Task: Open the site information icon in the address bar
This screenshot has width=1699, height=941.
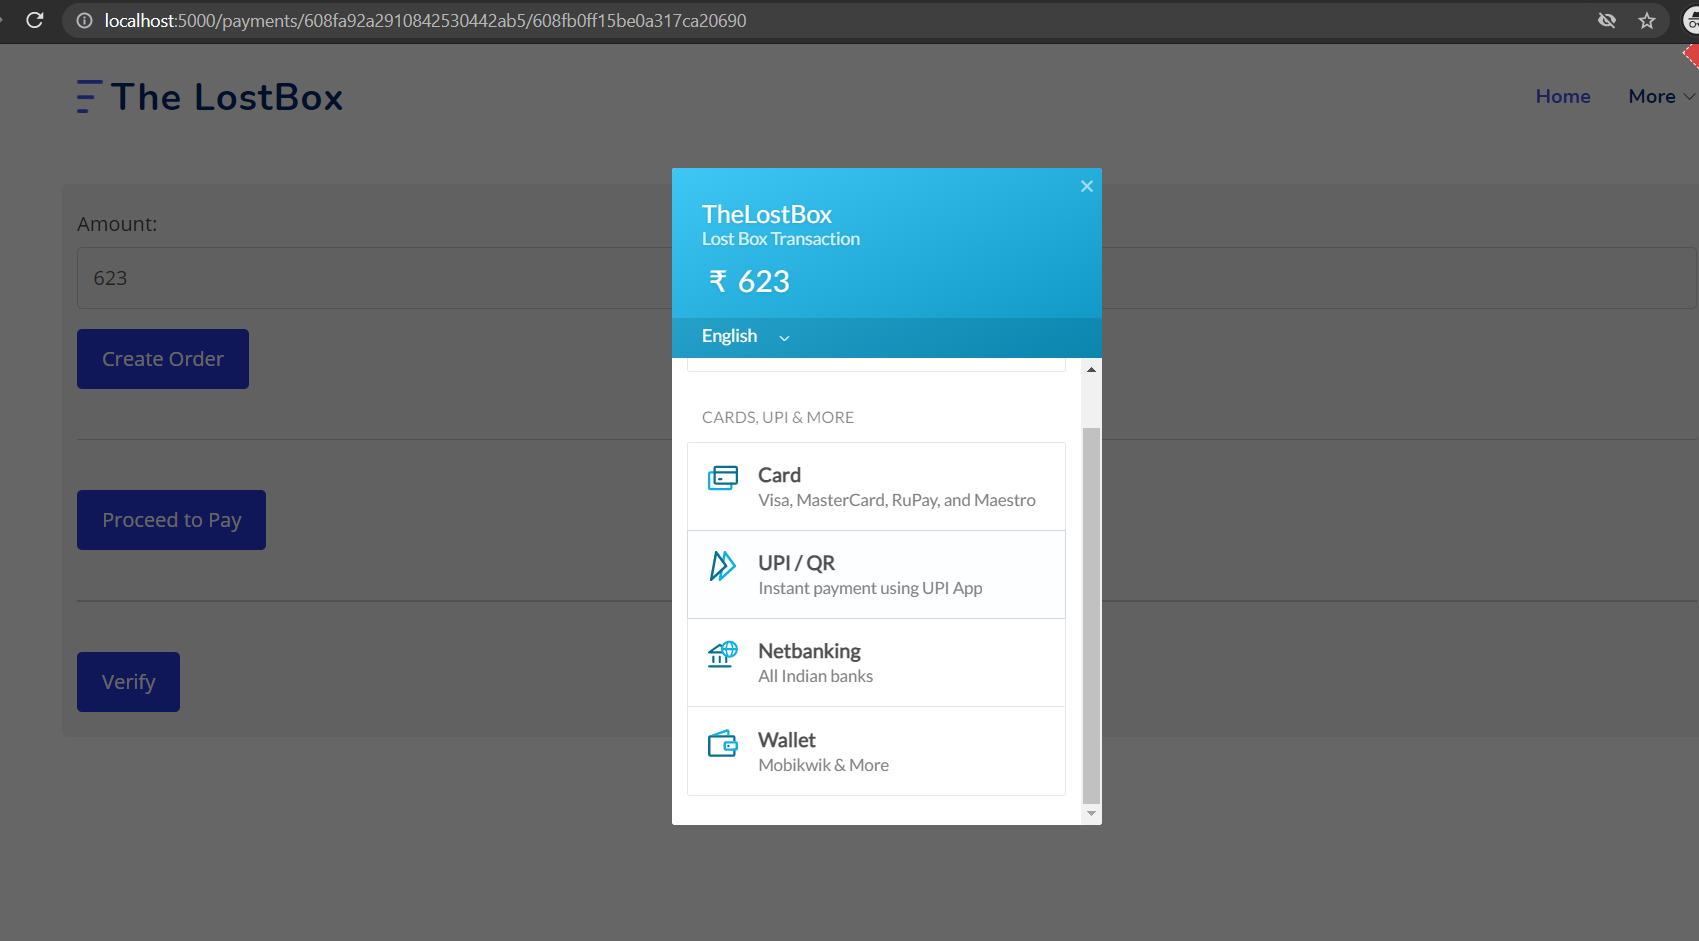Action: [85, 20]
